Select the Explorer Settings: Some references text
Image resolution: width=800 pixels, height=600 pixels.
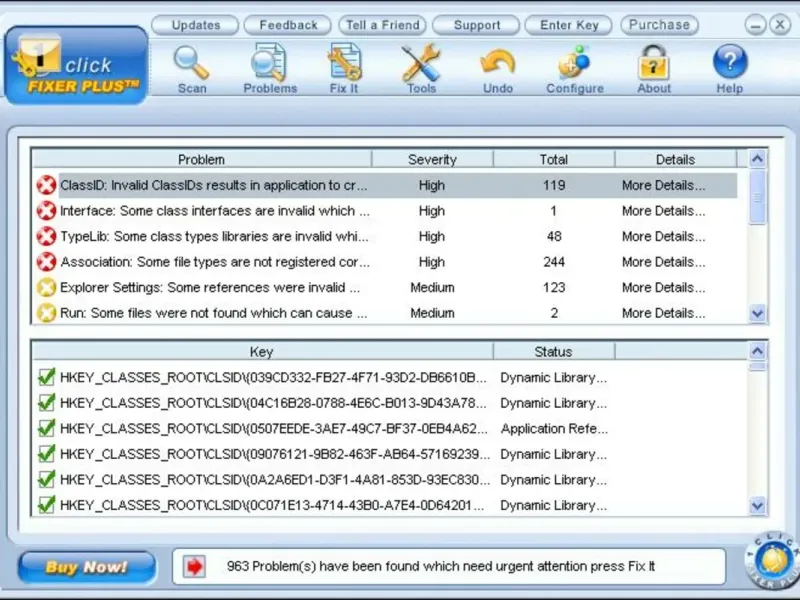pos(210,287)
